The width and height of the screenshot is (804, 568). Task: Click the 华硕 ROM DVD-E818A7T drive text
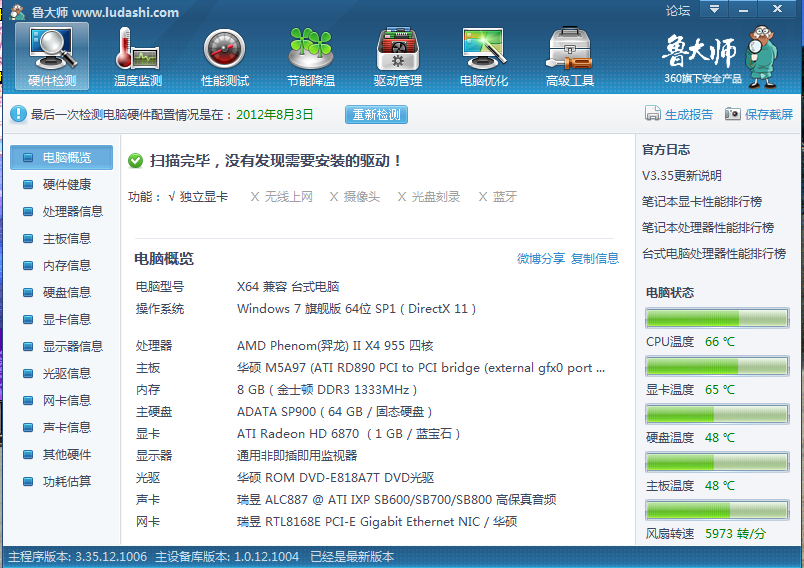[335, 478]
